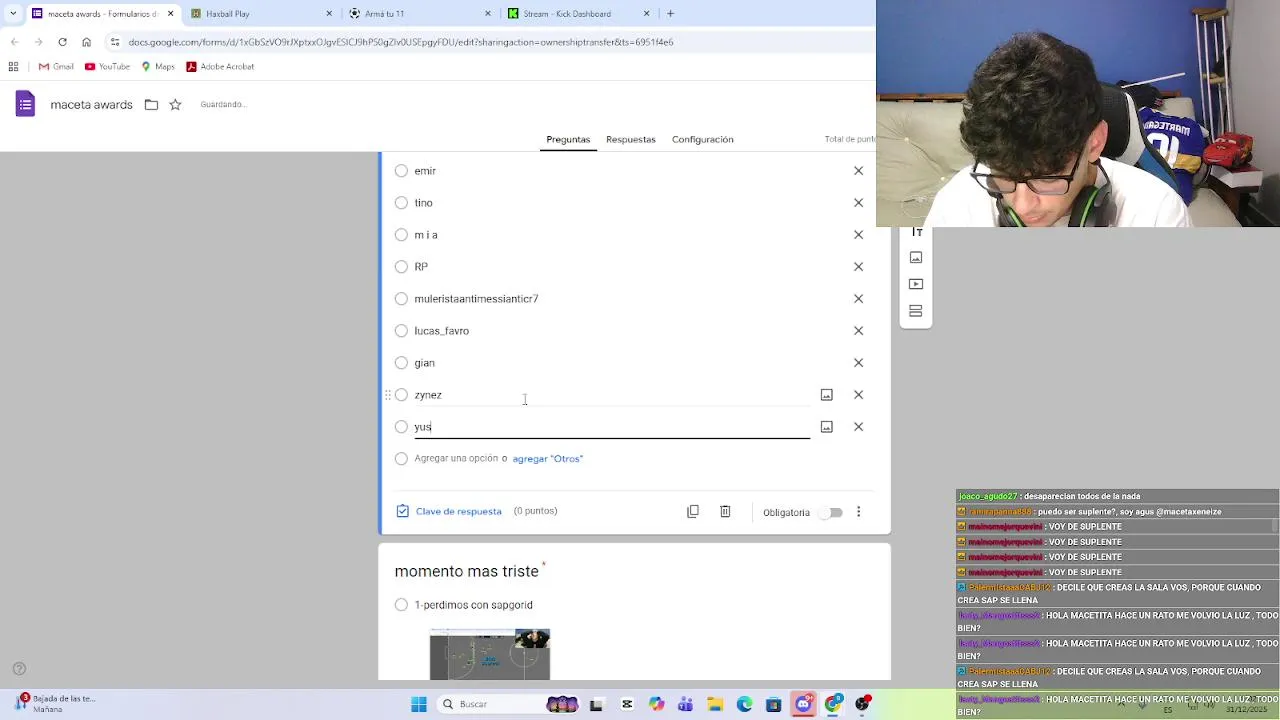Switch to the 'Respuestas' tab
1280x720 pixels.
click(631, 139)
